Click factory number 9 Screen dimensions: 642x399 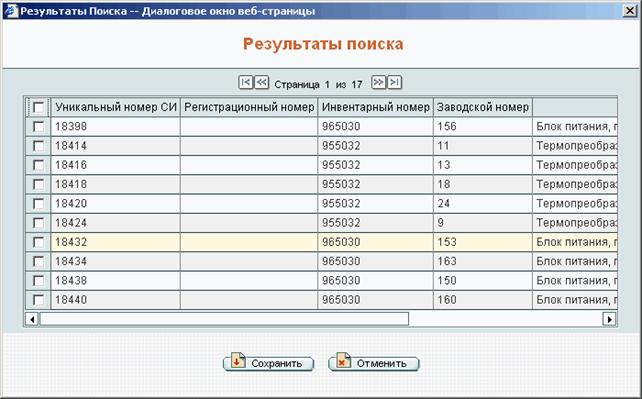coord(483,223)
